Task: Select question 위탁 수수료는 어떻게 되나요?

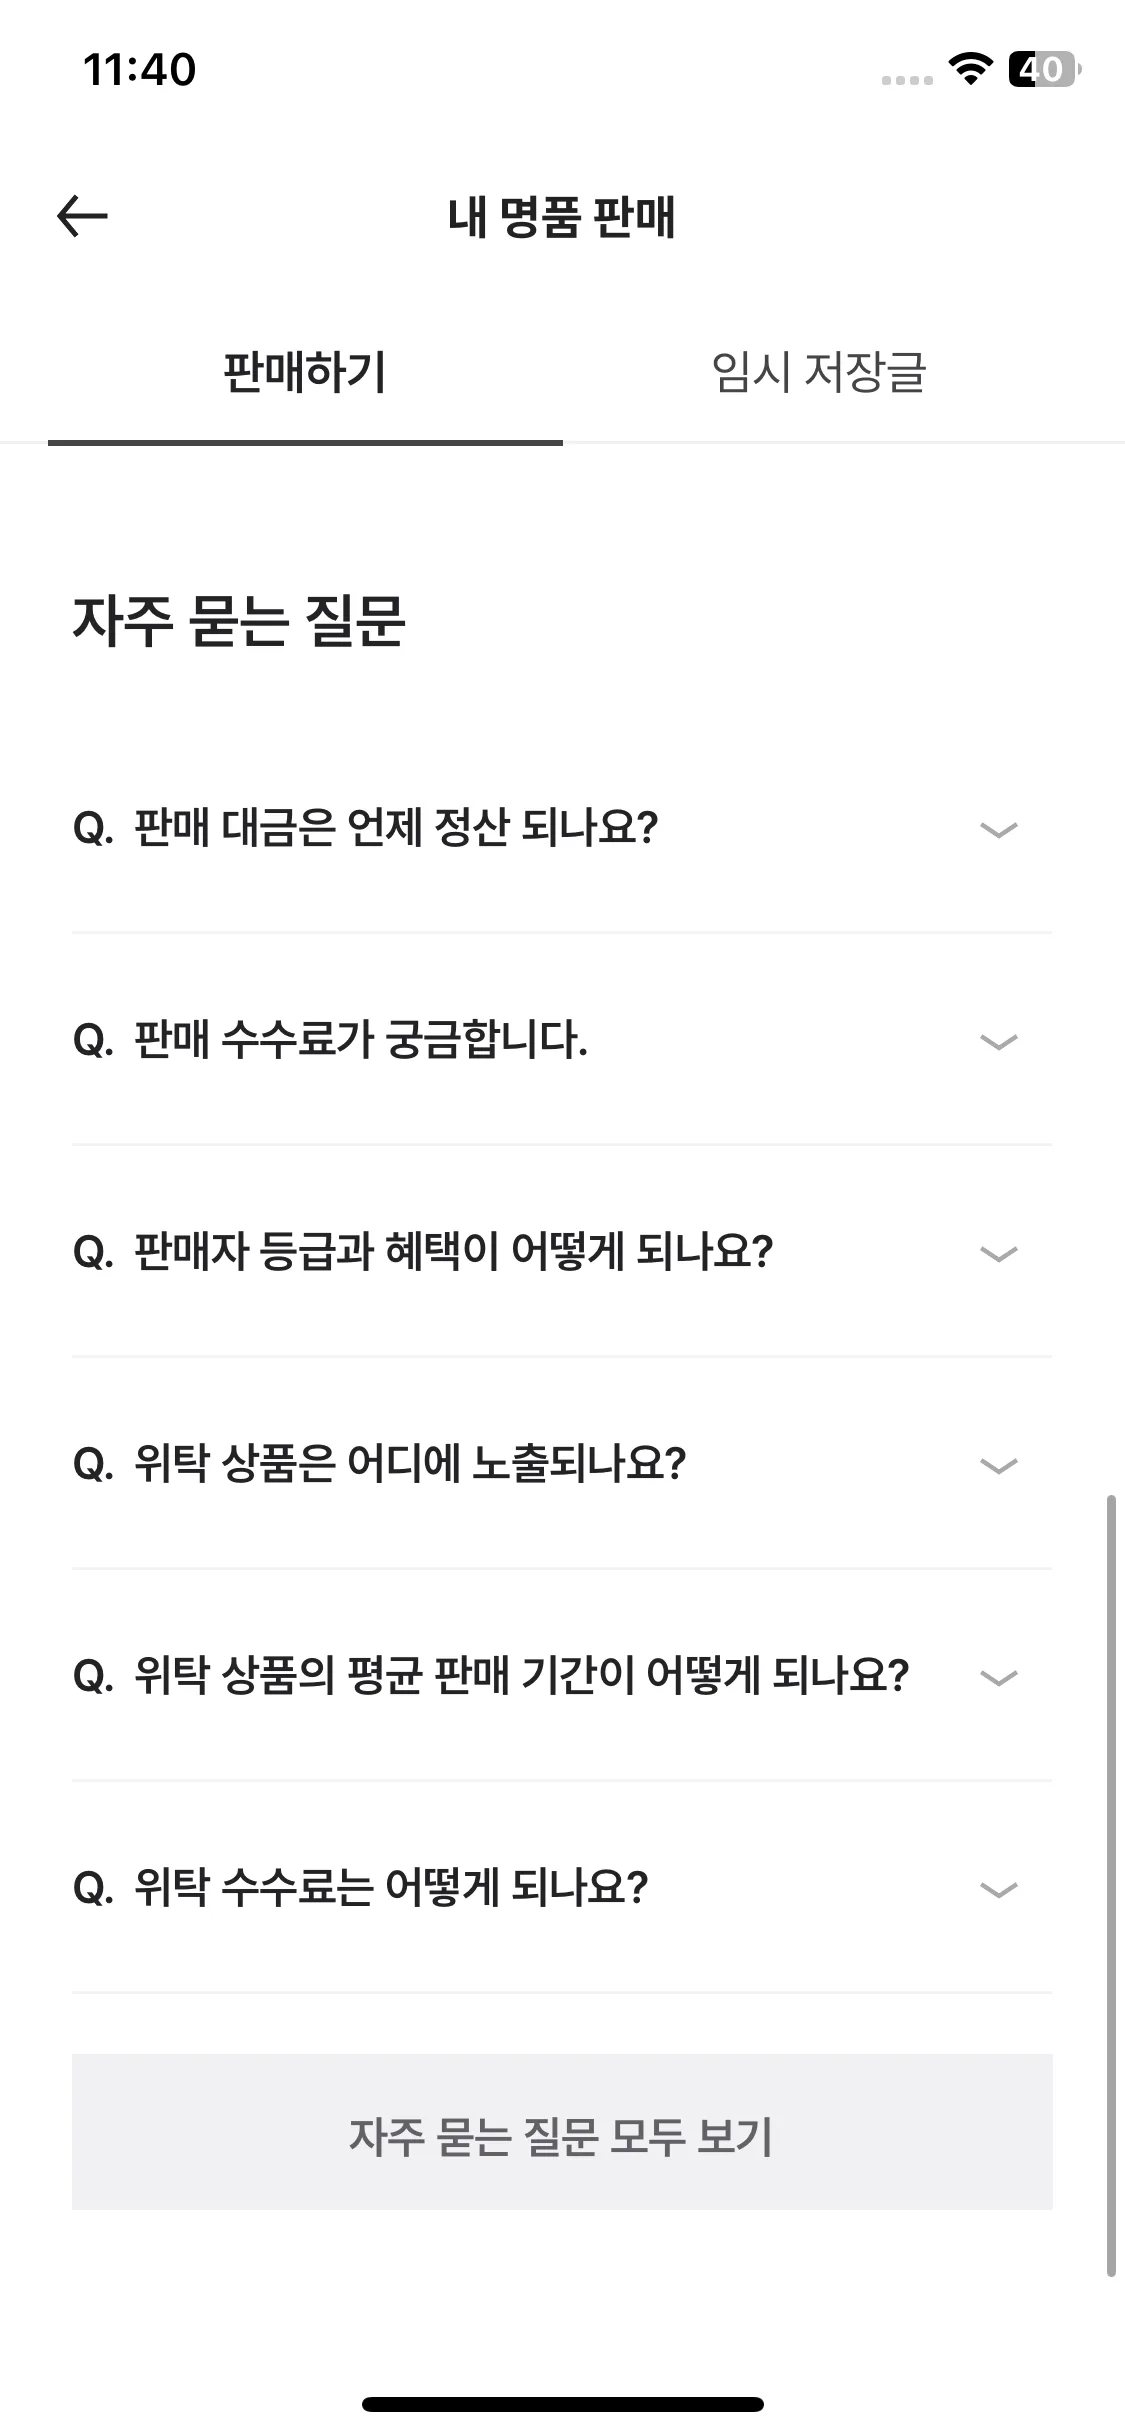Action: (361, 1889)
